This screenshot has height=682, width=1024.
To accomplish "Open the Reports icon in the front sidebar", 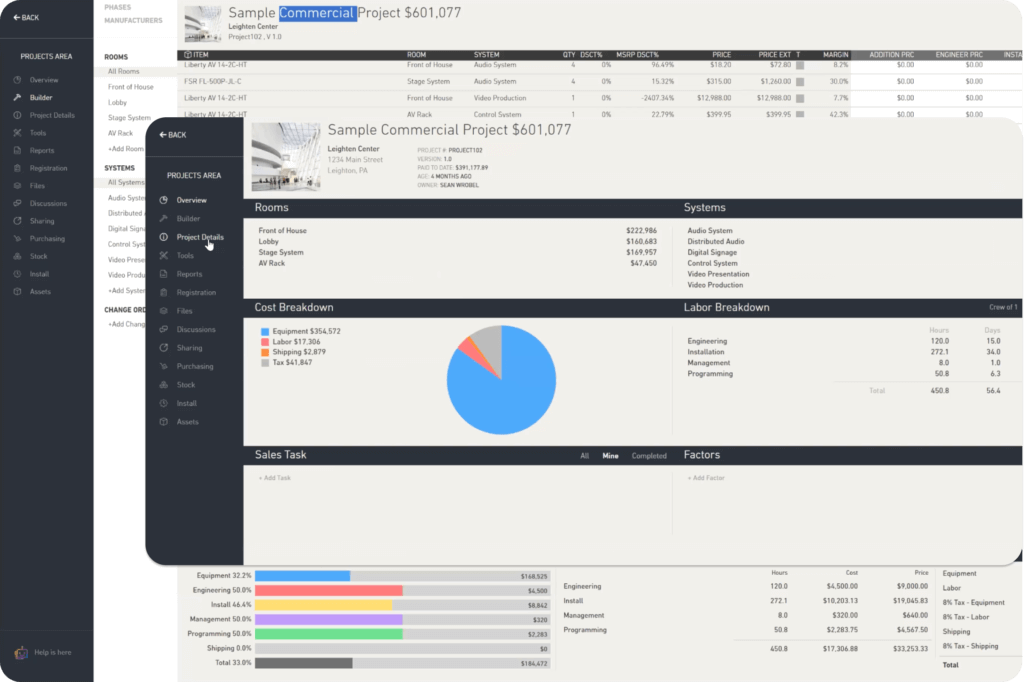I will [164, 274].
